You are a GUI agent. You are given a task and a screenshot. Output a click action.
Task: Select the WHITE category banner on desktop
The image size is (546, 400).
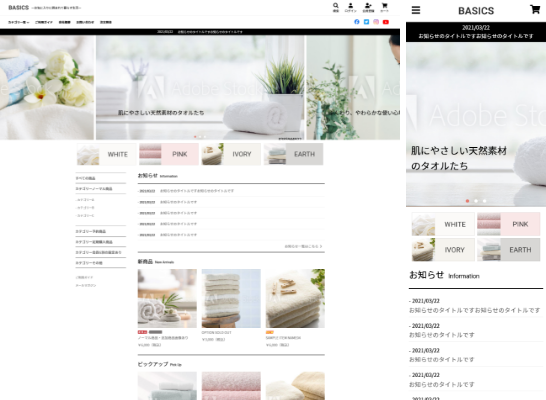[x=107, y=154]
